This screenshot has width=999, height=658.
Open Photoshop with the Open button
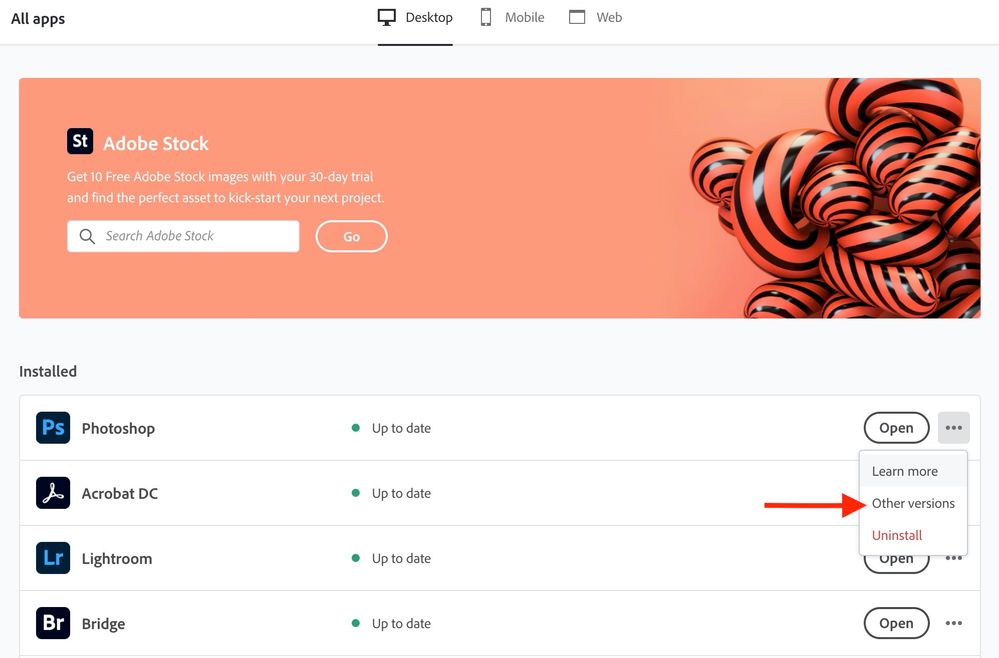point(896,428)
